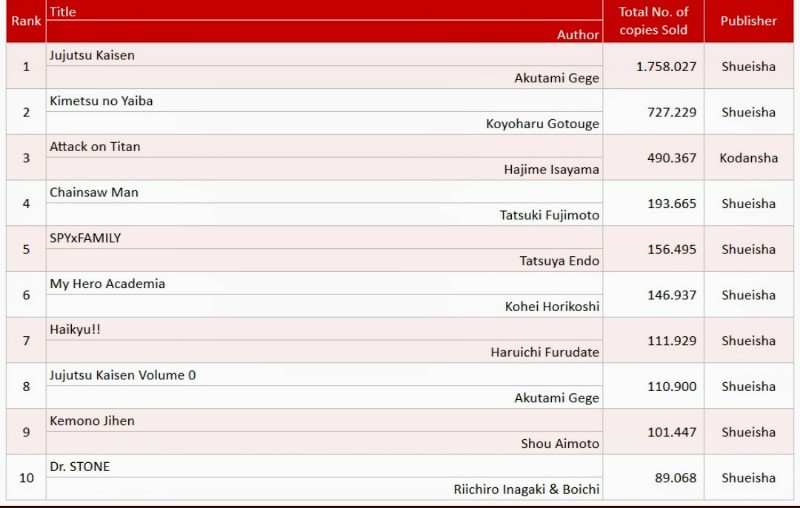
Task: Select the title 'Kimetsu no Yaiba'
Action: tap(101, 101)
